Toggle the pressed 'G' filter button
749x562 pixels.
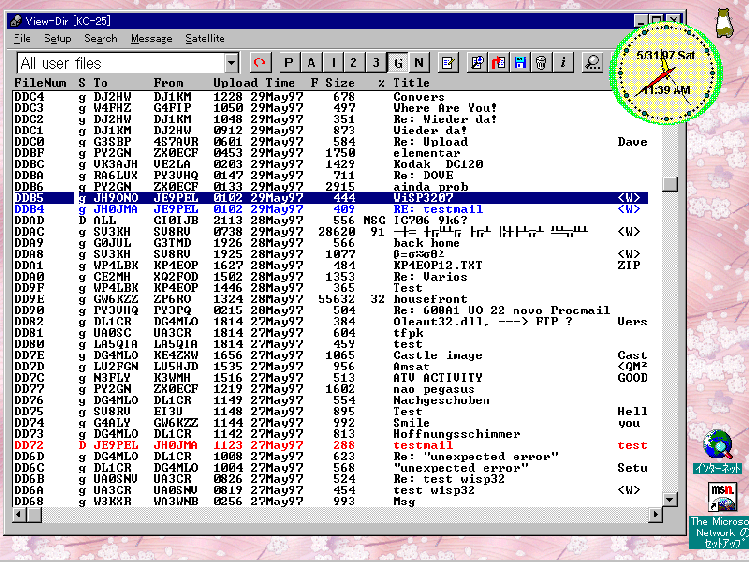click(398, 63)
